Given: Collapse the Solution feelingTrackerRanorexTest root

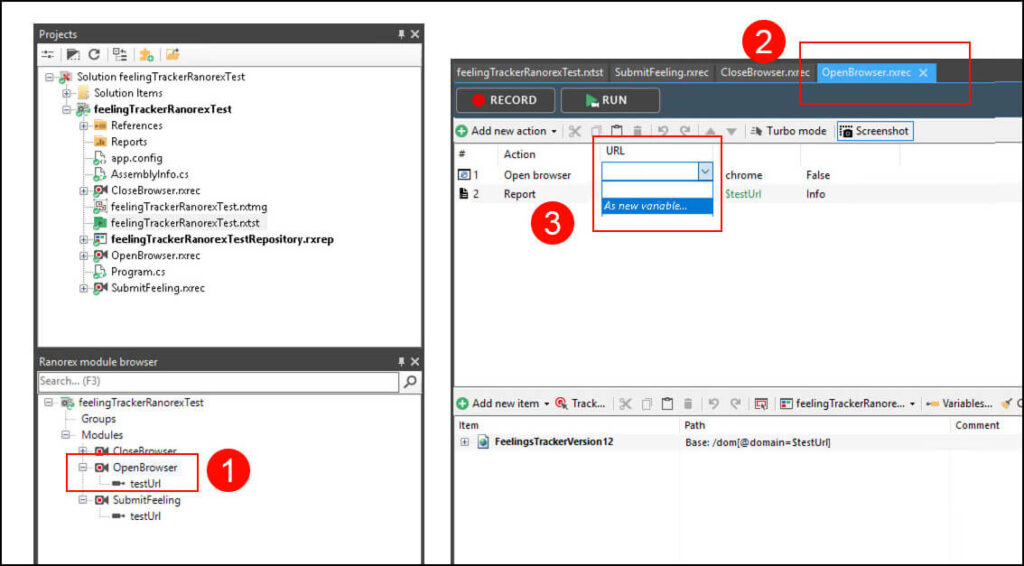Looking at the screenshot, I should click(x=50, y=77).
